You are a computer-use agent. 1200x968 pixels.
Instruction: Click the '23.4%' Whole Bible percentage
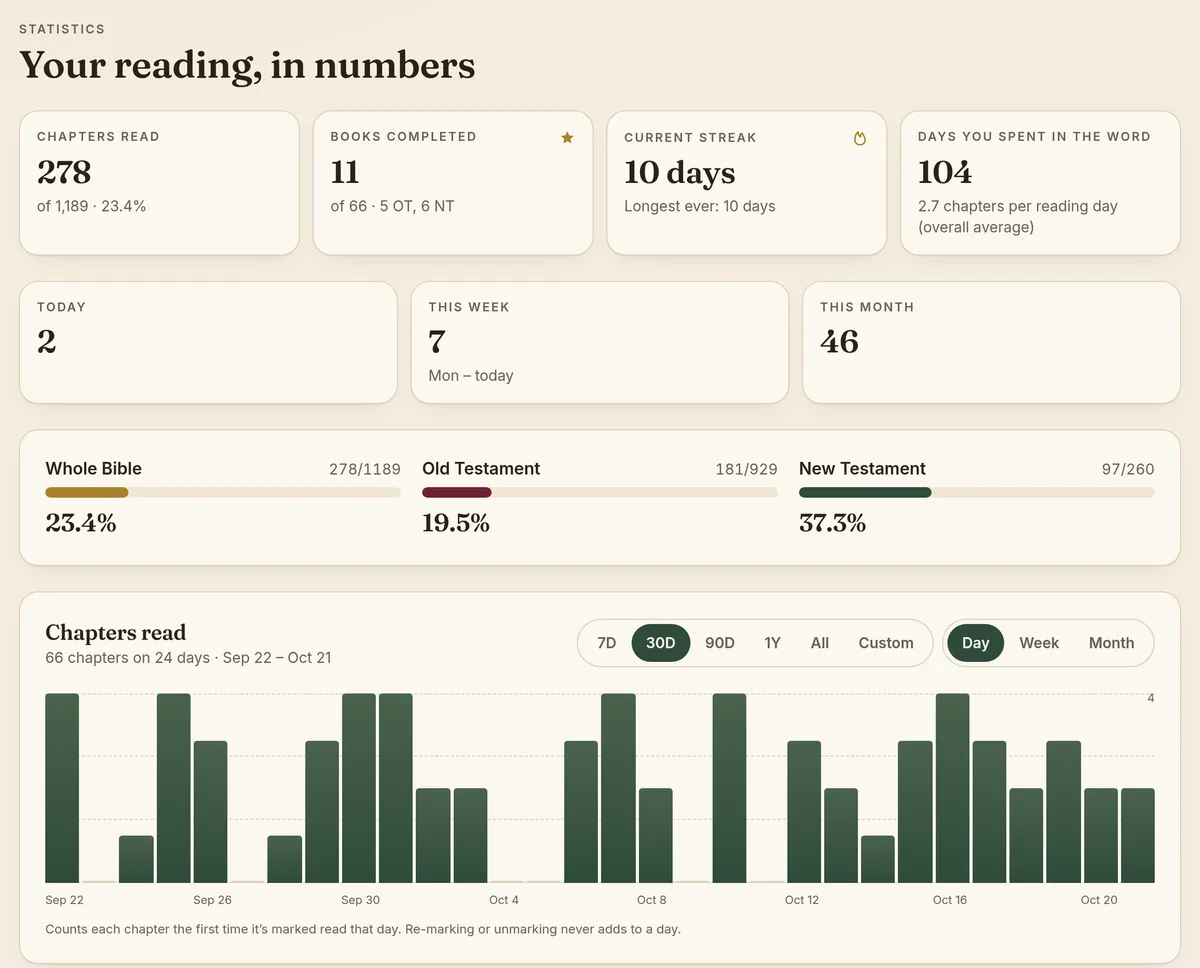(81, 523)
